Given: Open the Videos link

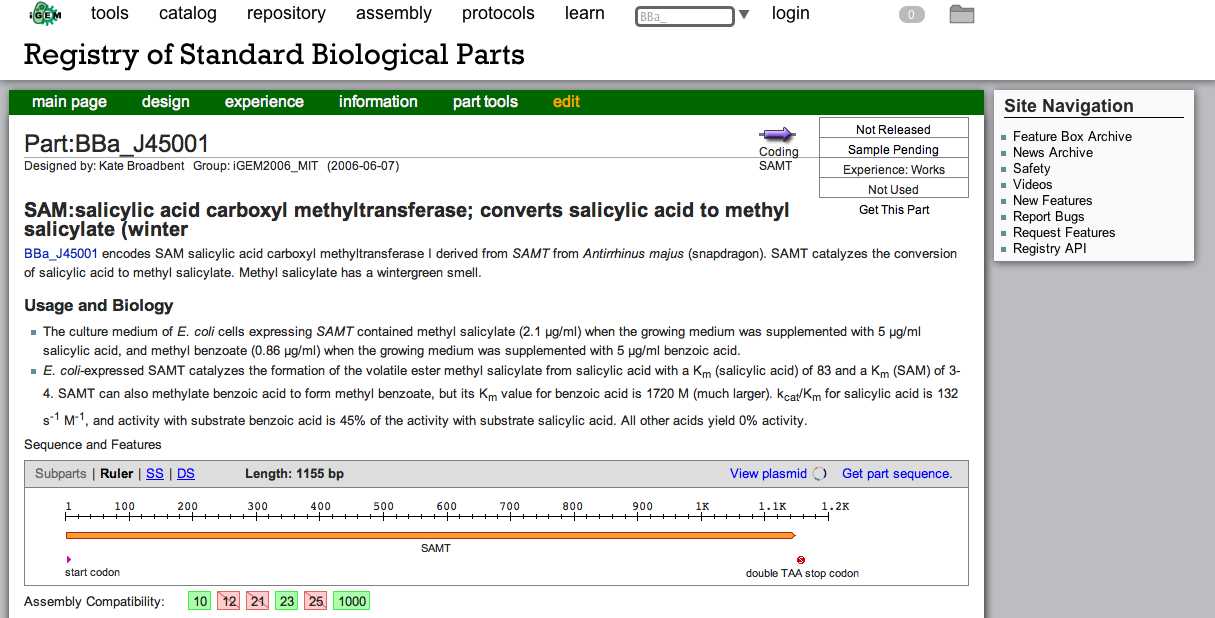Looking at the screenshot, I should pos(1033,185).
